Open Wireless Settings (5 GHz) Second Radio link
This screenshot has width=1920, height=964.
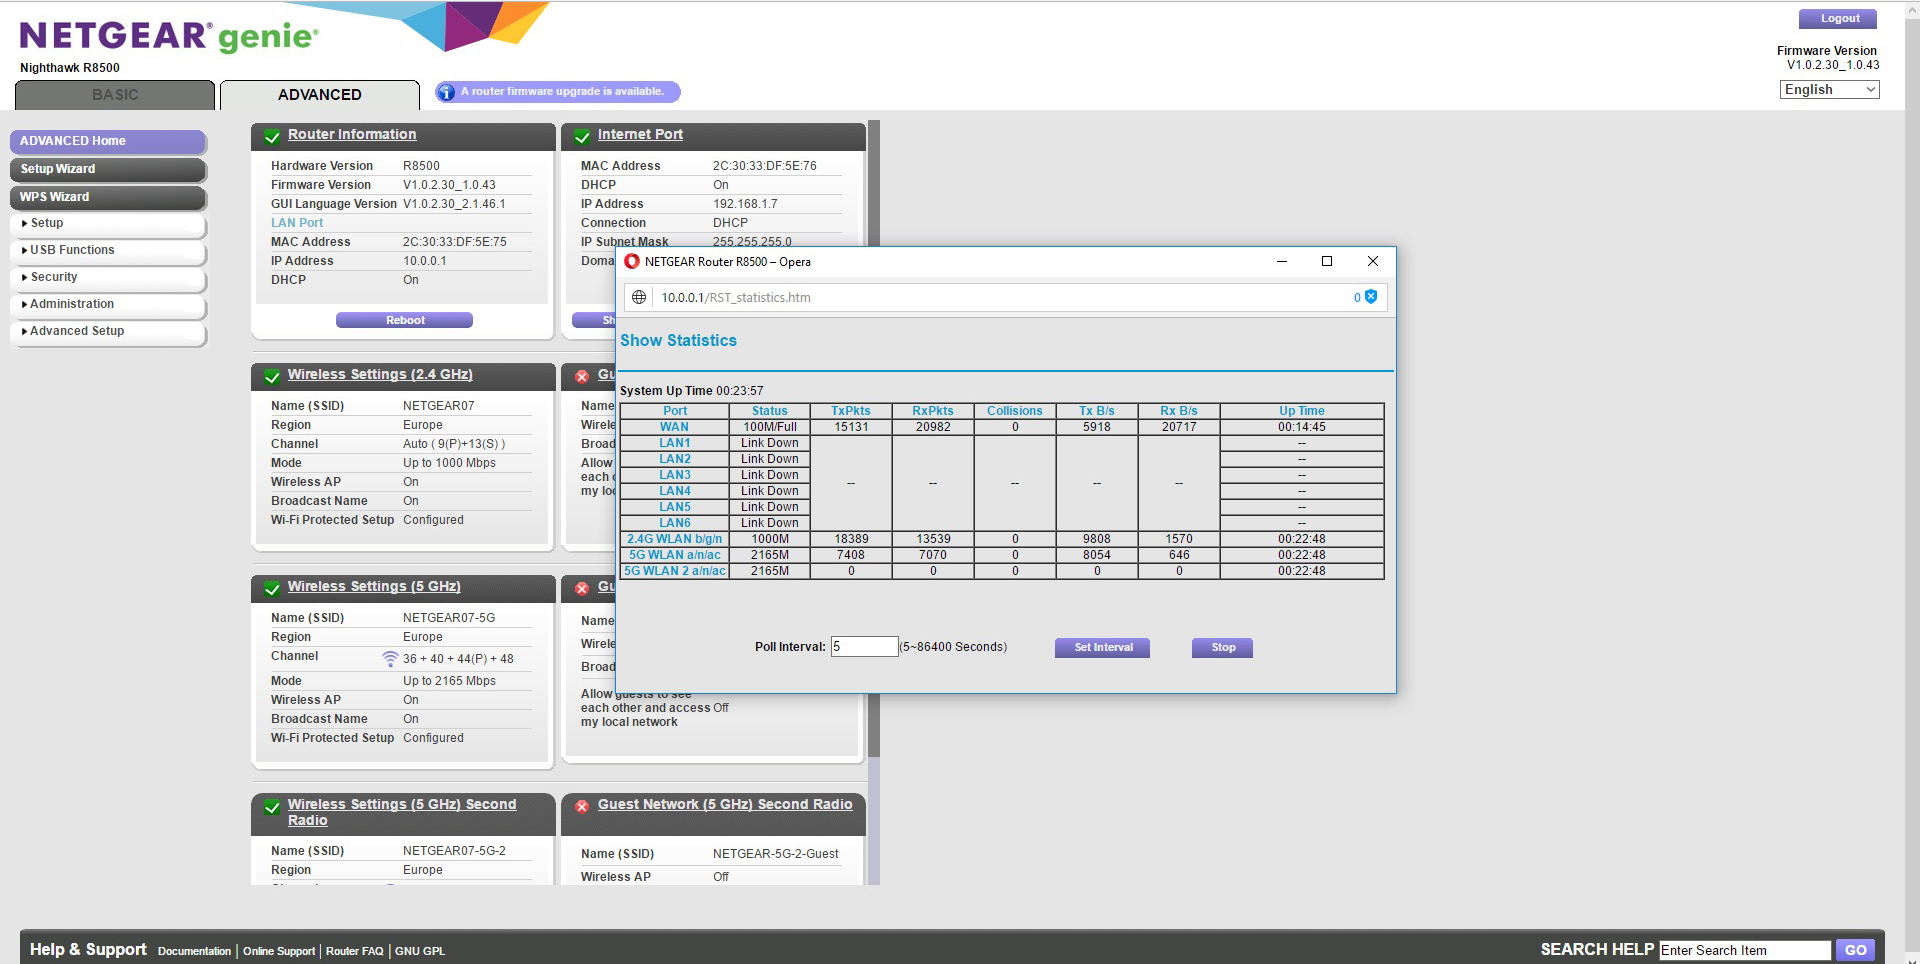tap(402, 812)
